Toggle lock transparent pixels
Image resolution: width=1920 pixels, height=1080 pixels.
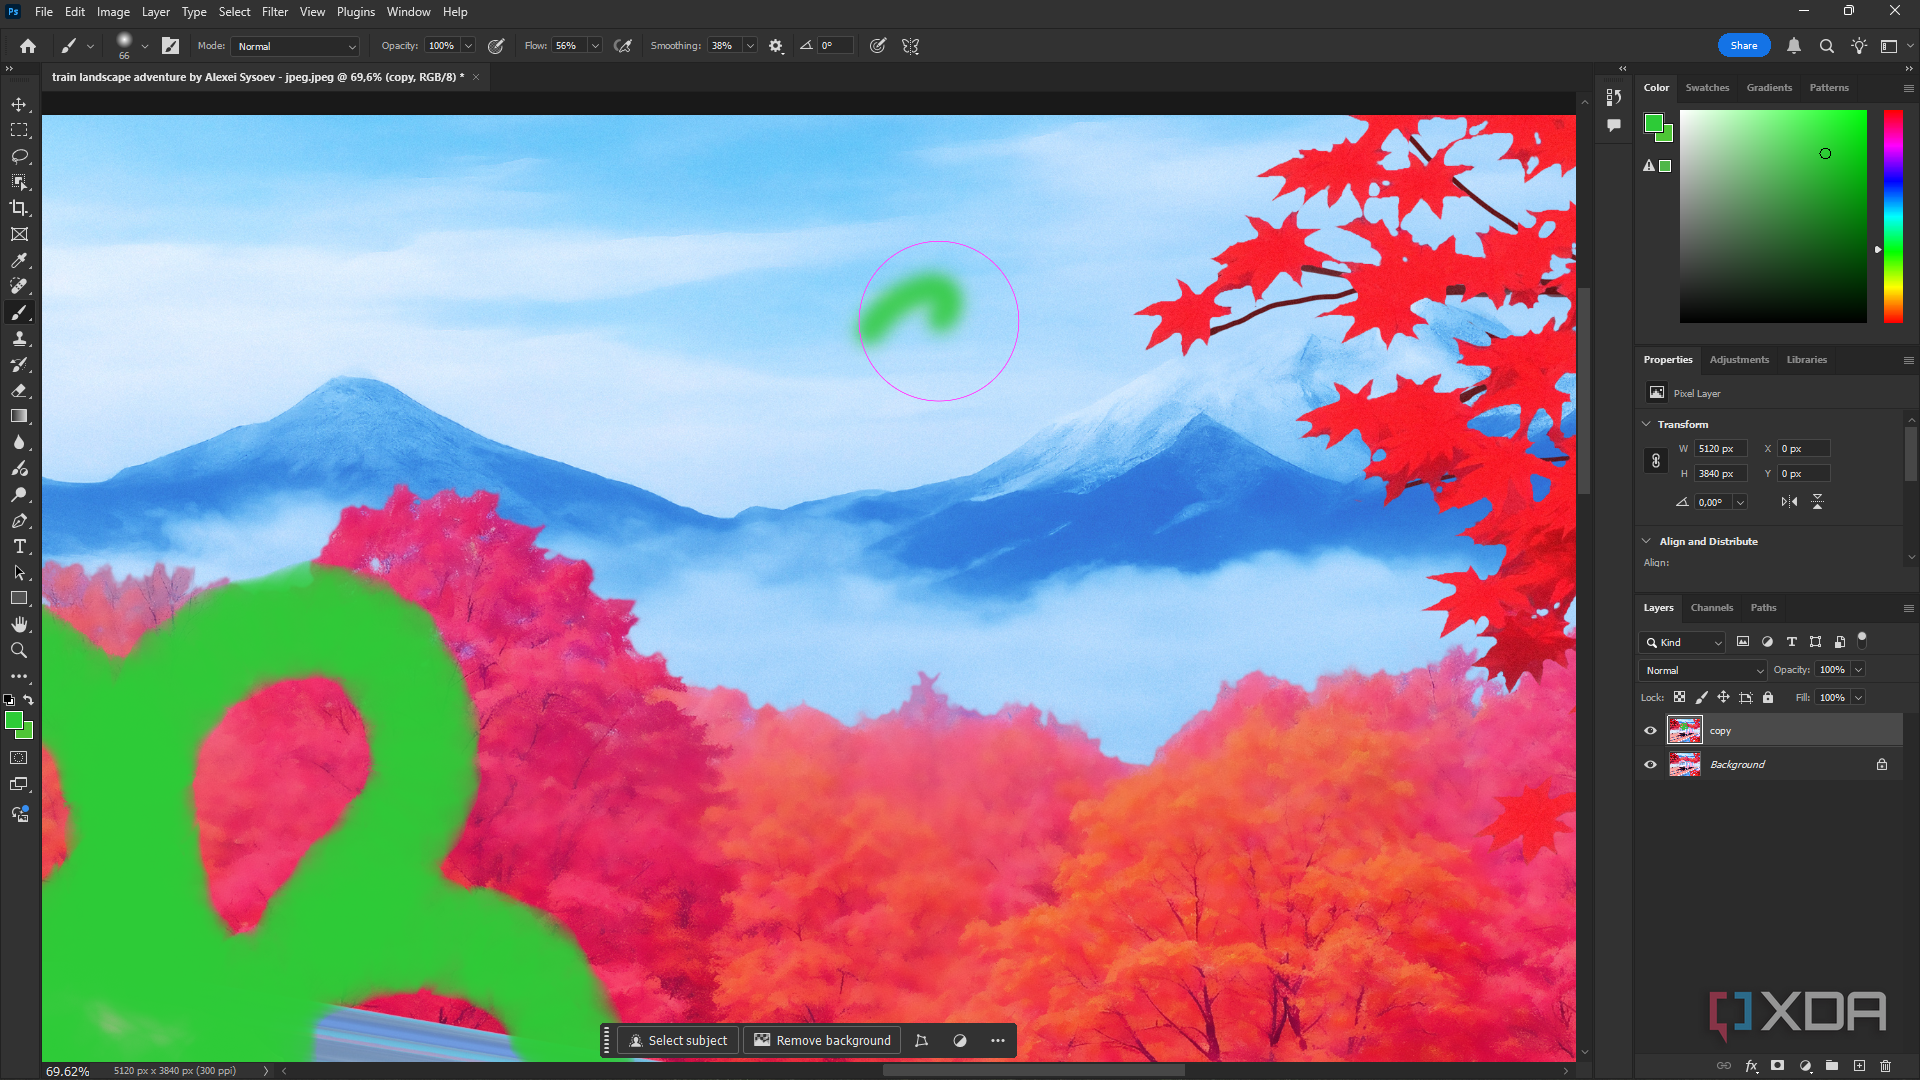pos(1679,698)
